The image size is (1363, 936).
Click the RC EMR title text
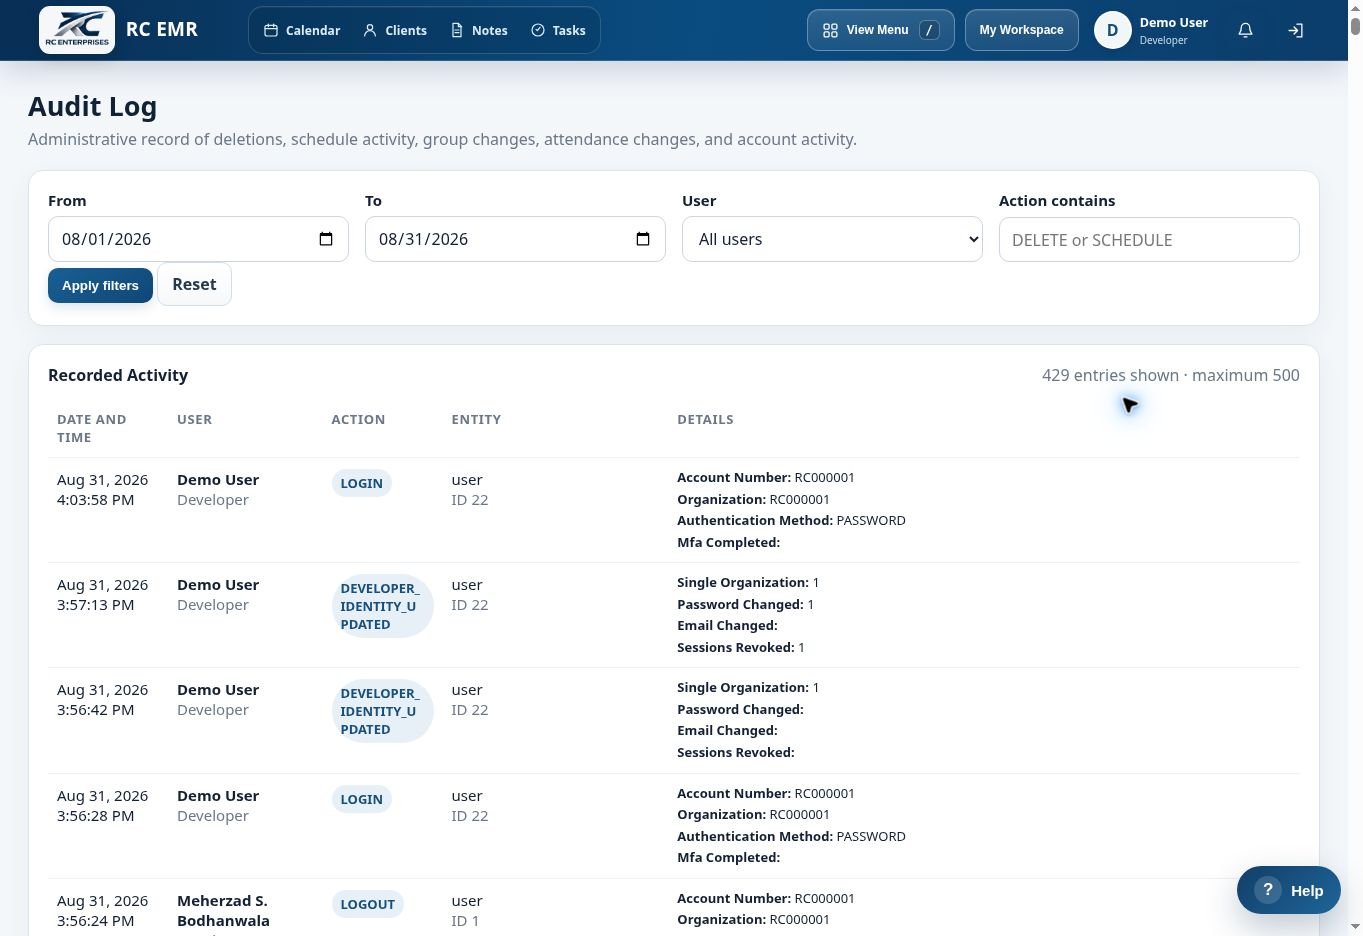click(x=162, y=29)
